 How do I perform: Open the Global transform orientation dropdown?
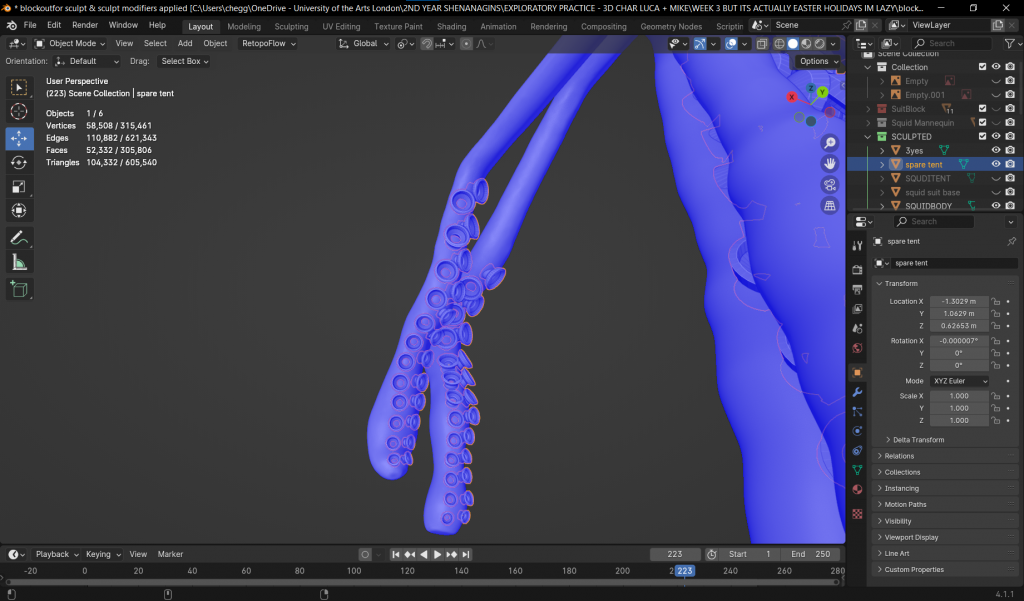[363, 44]
